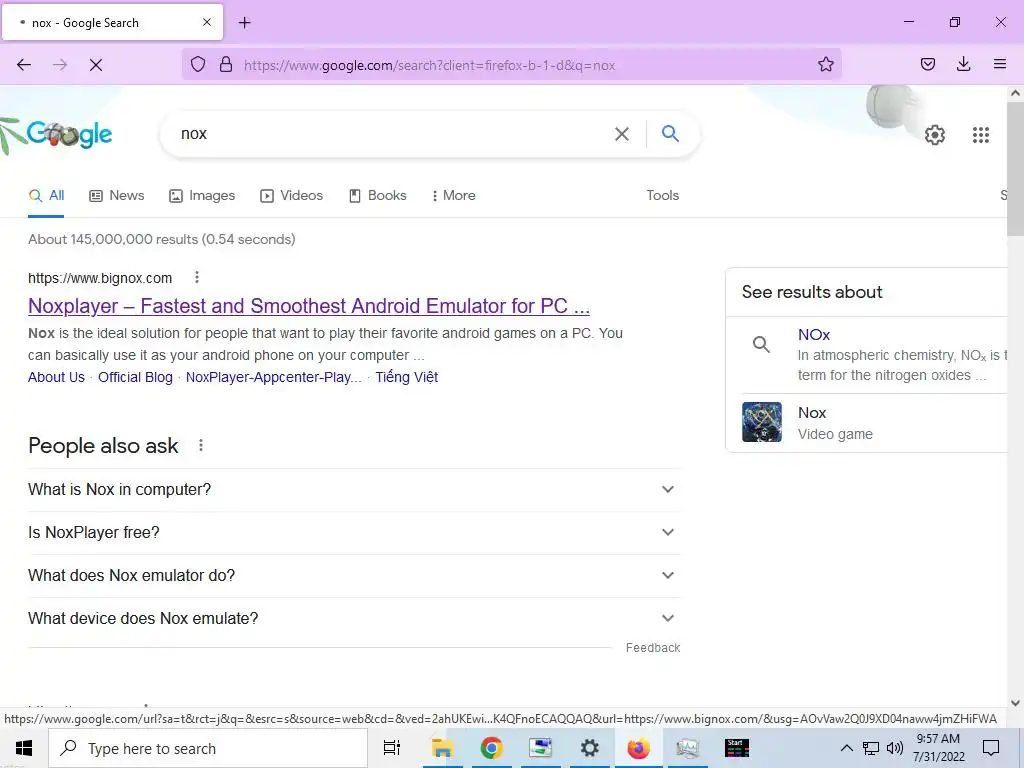Save page to Pocket
Viewport: 1024px width, 768px height.
point(928,64)
